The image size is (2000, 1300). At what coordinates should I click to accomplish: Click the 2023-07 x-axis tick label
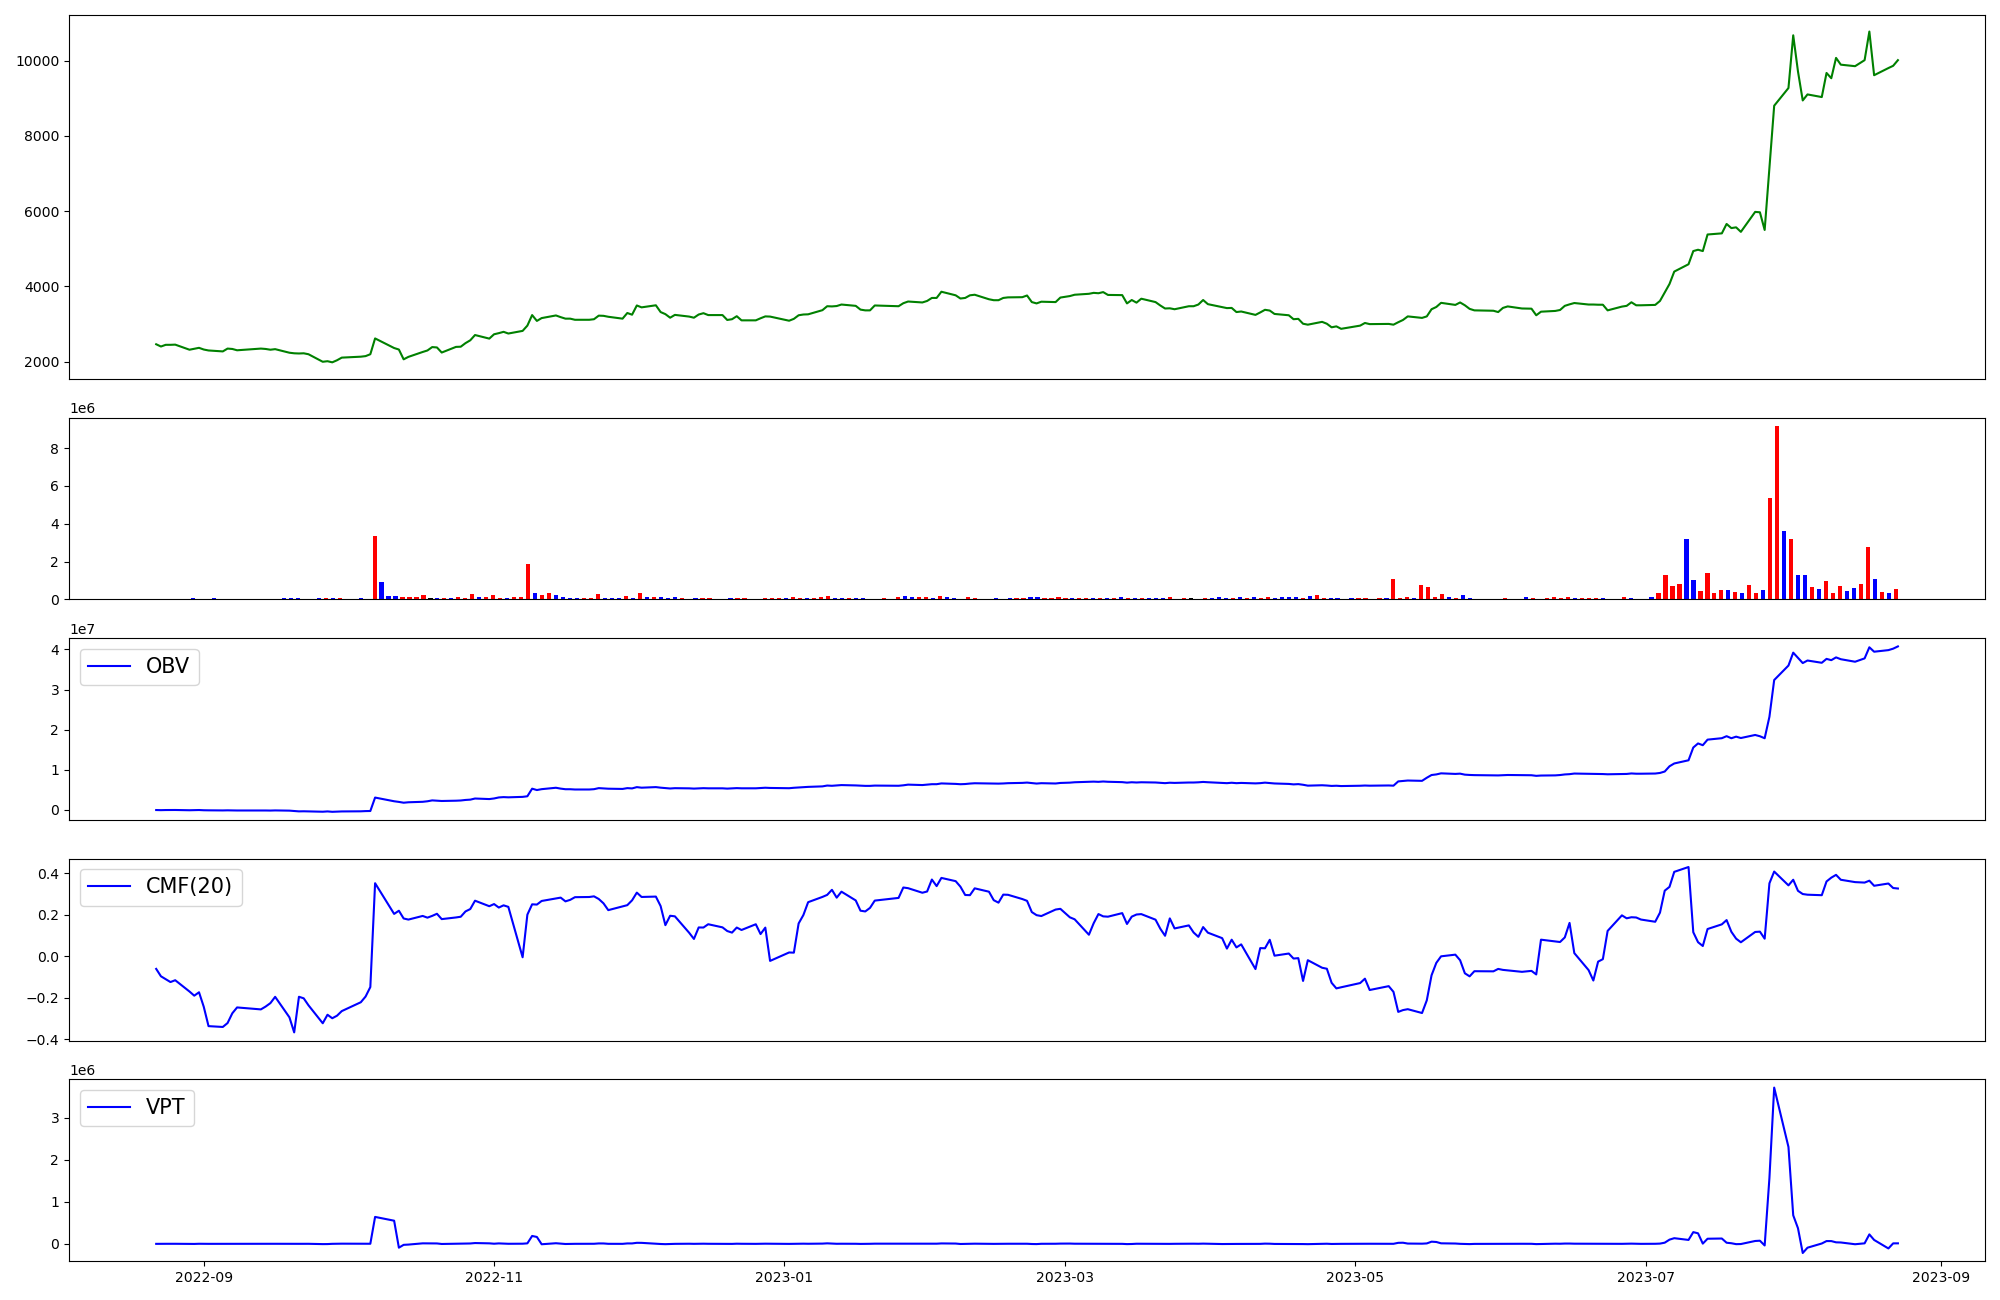coord(1645,1277)
